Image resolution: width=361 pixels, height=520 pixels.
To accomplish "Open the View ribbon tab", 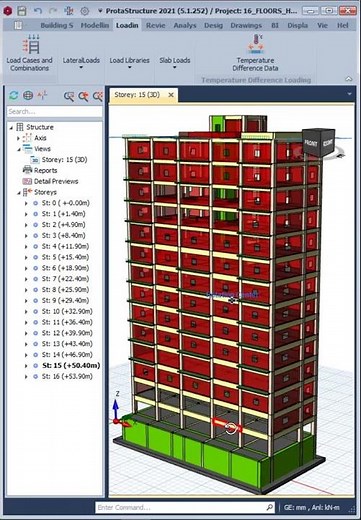I will point(322,25).
